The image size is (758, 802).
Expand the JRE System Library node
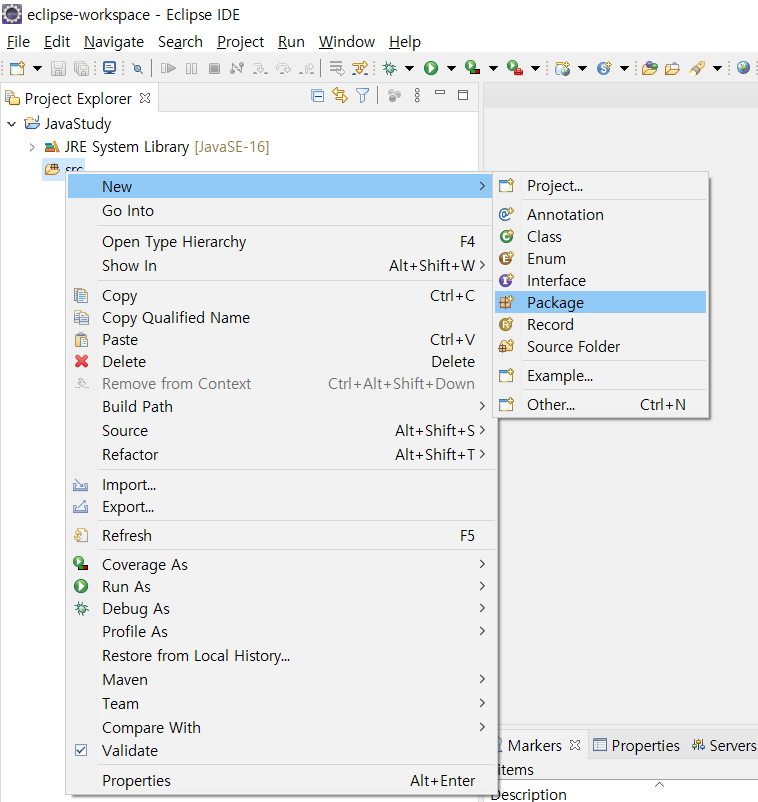point(32,147)
